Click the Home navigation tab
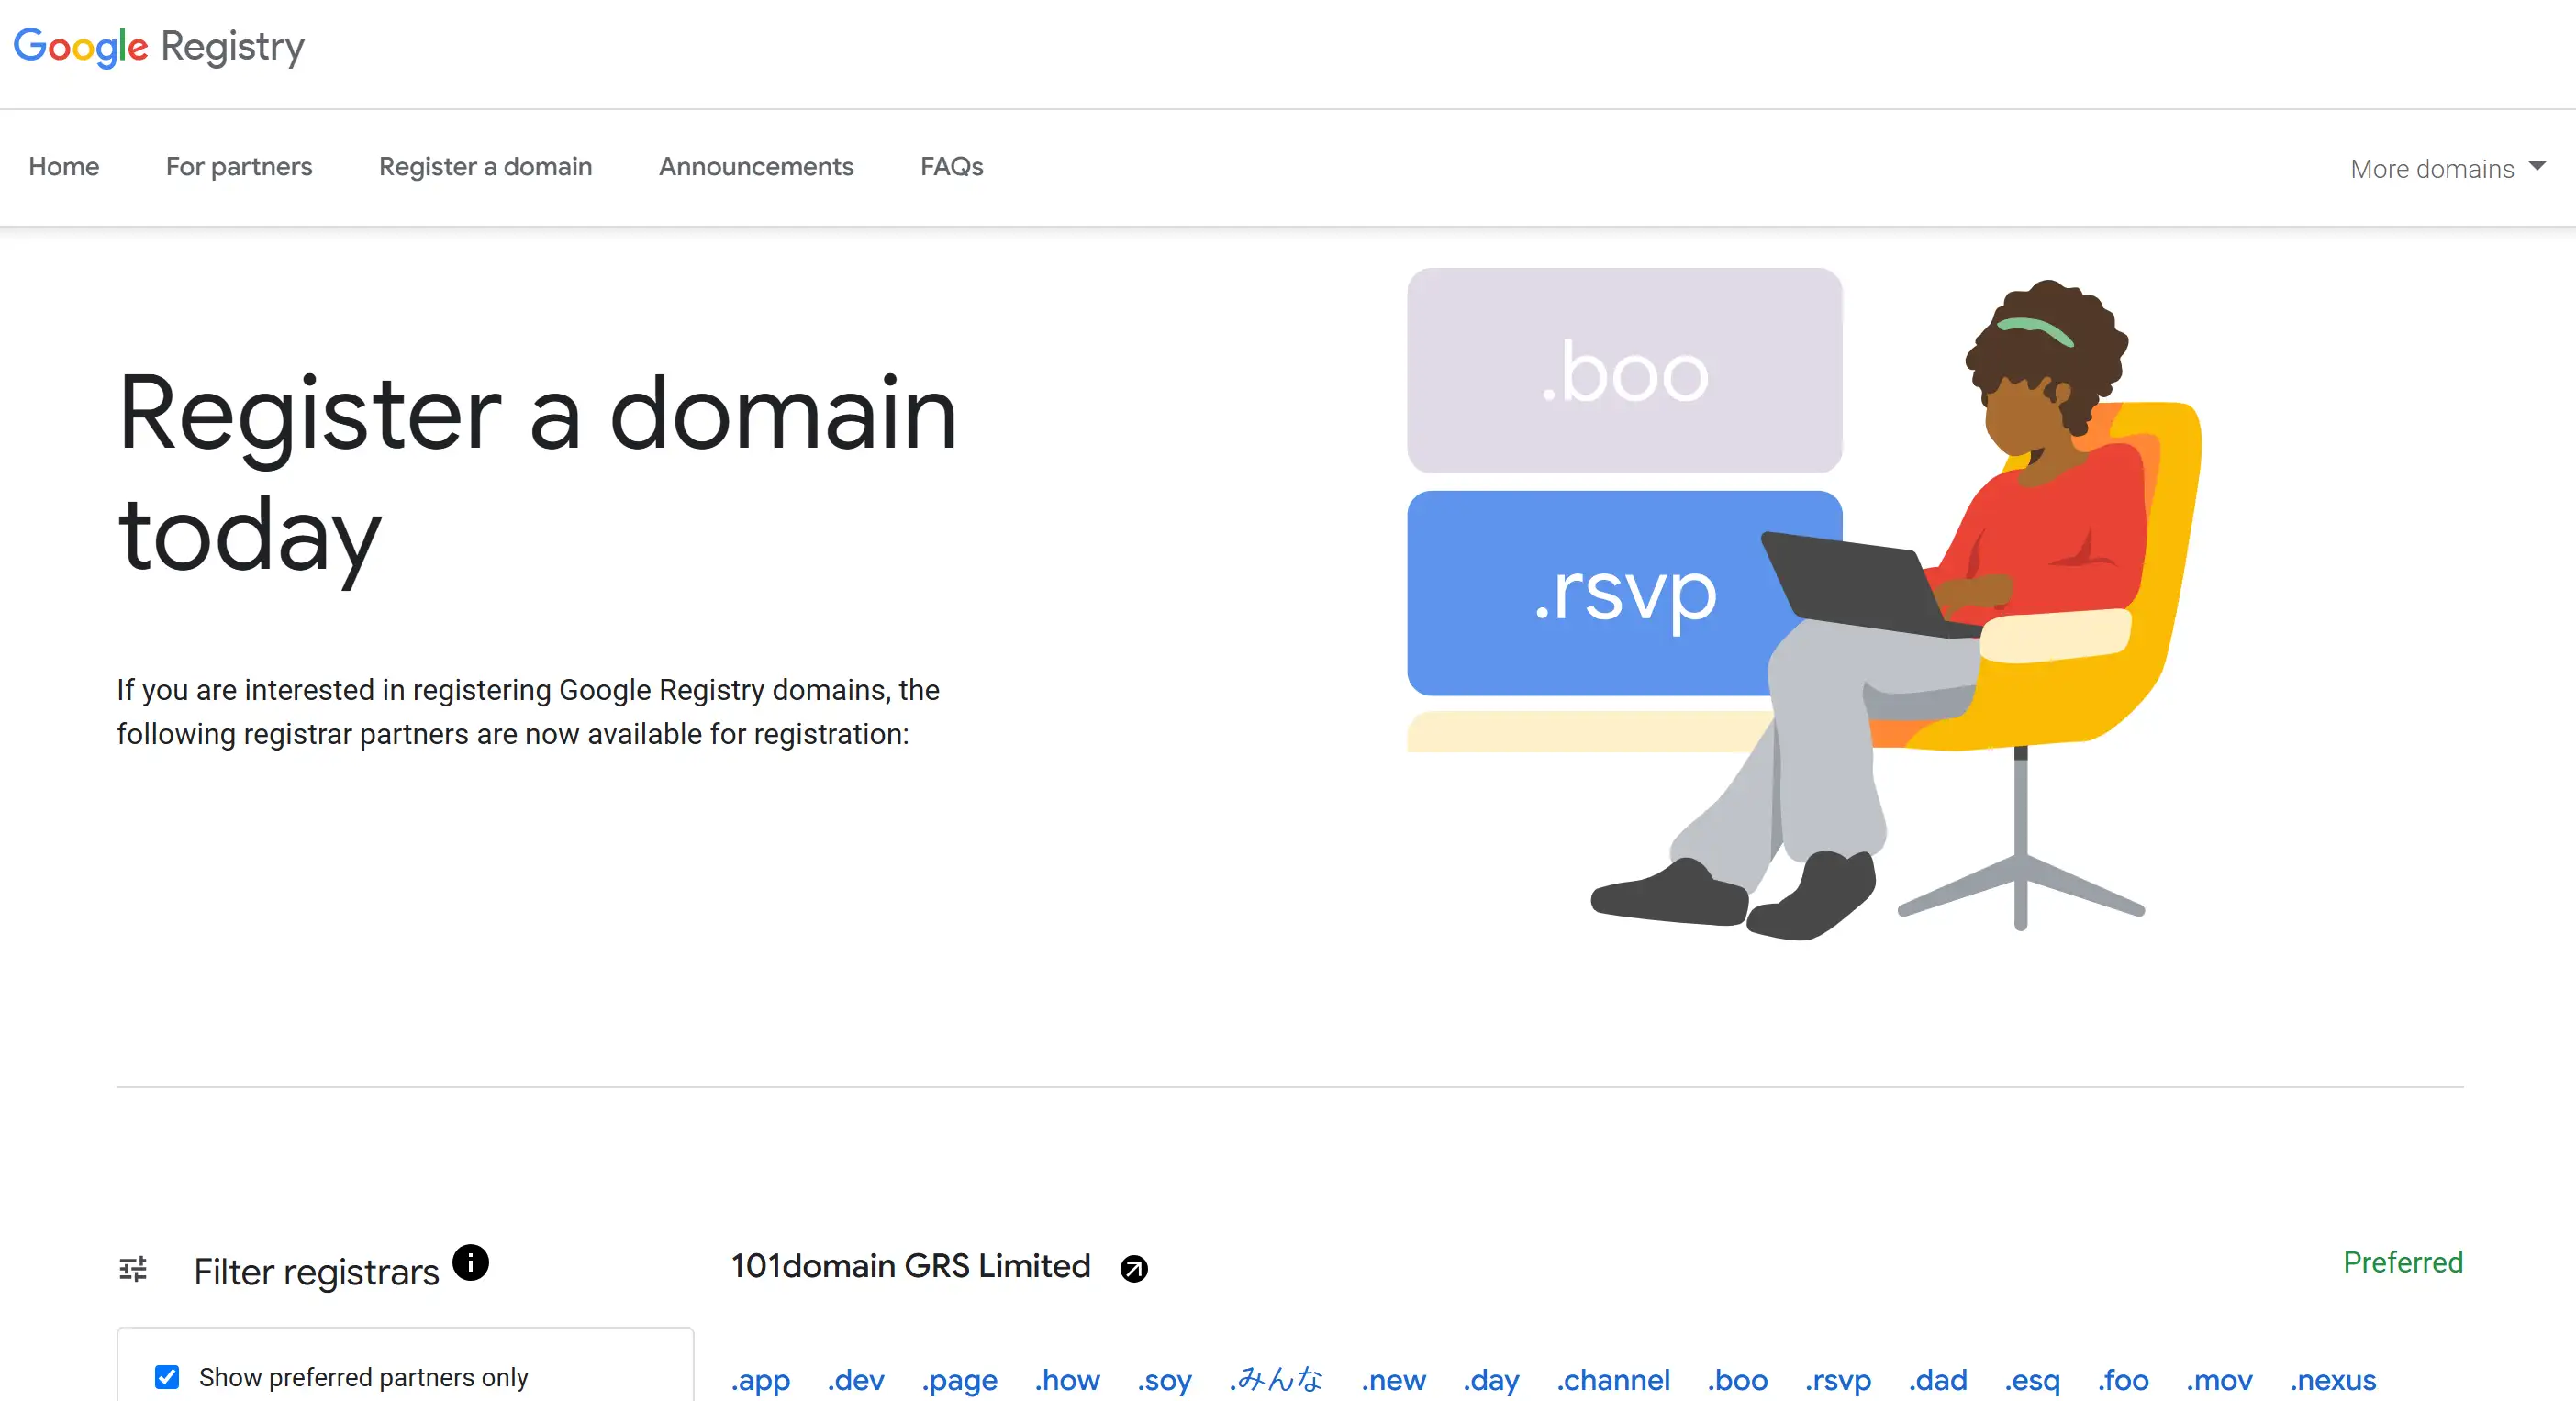The width and height of the screenshot is (2576, 1401). click(x=64, y=166)
